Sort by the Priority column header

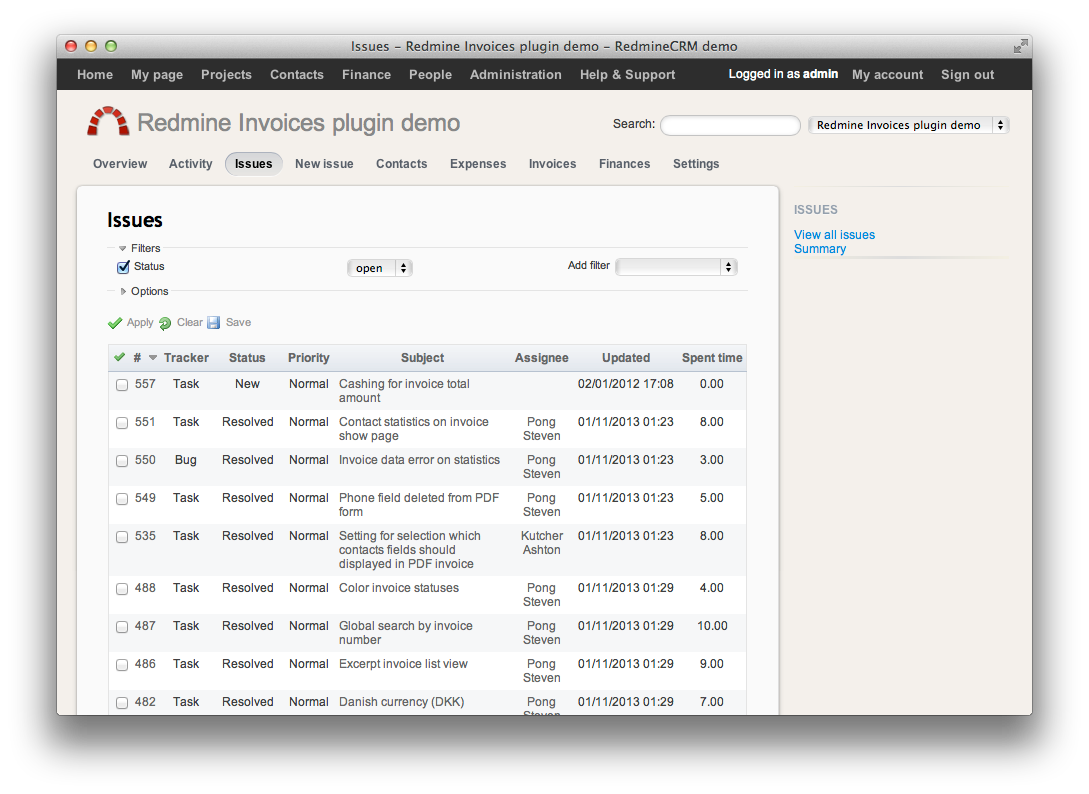(x=308, y=358)
